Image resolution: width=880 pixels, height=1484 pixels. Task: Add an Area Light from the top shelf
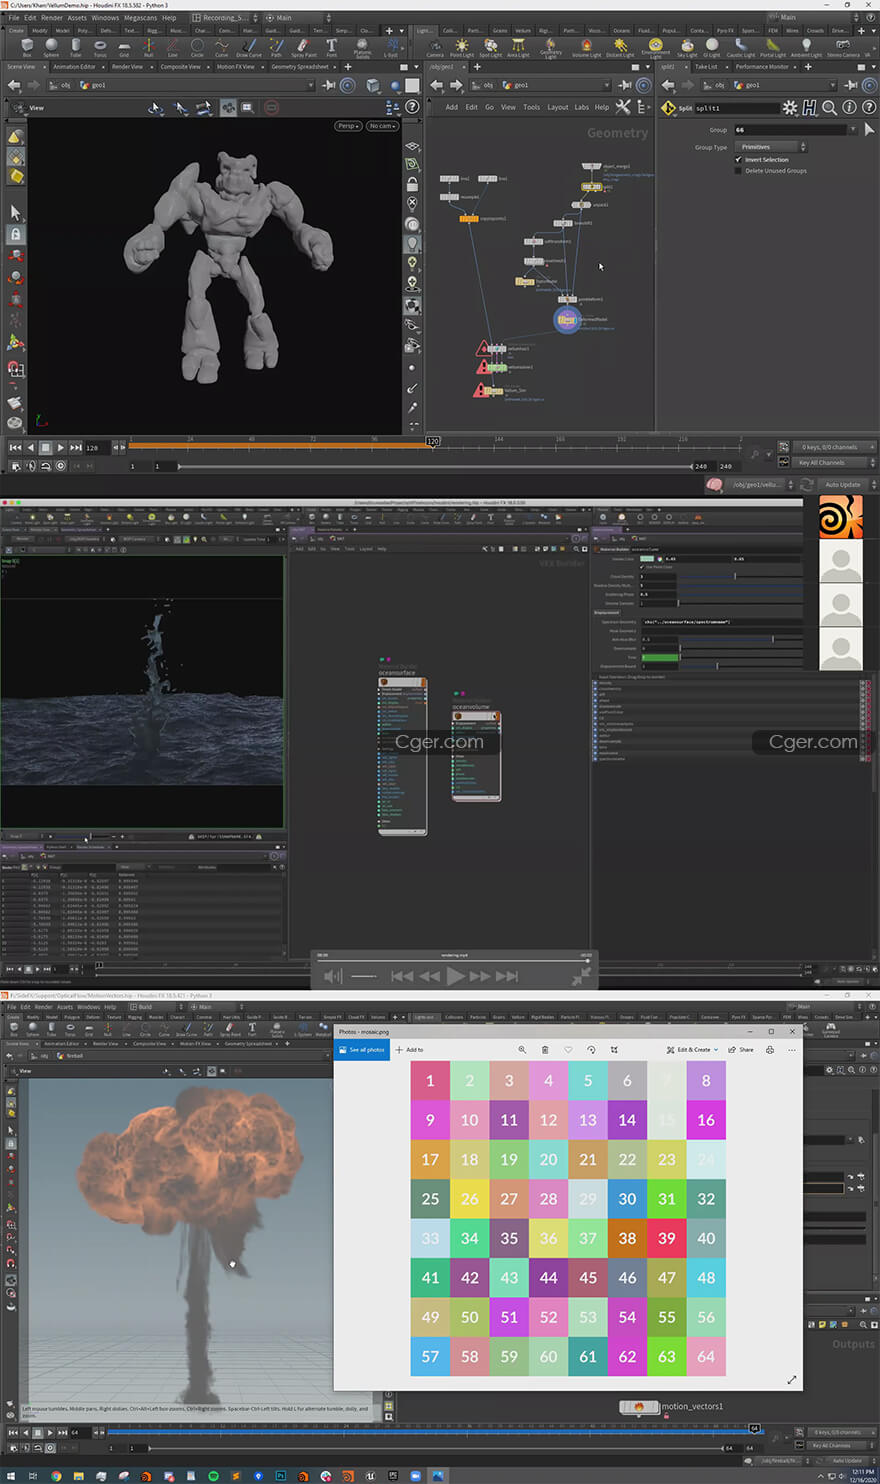(519, 47)
